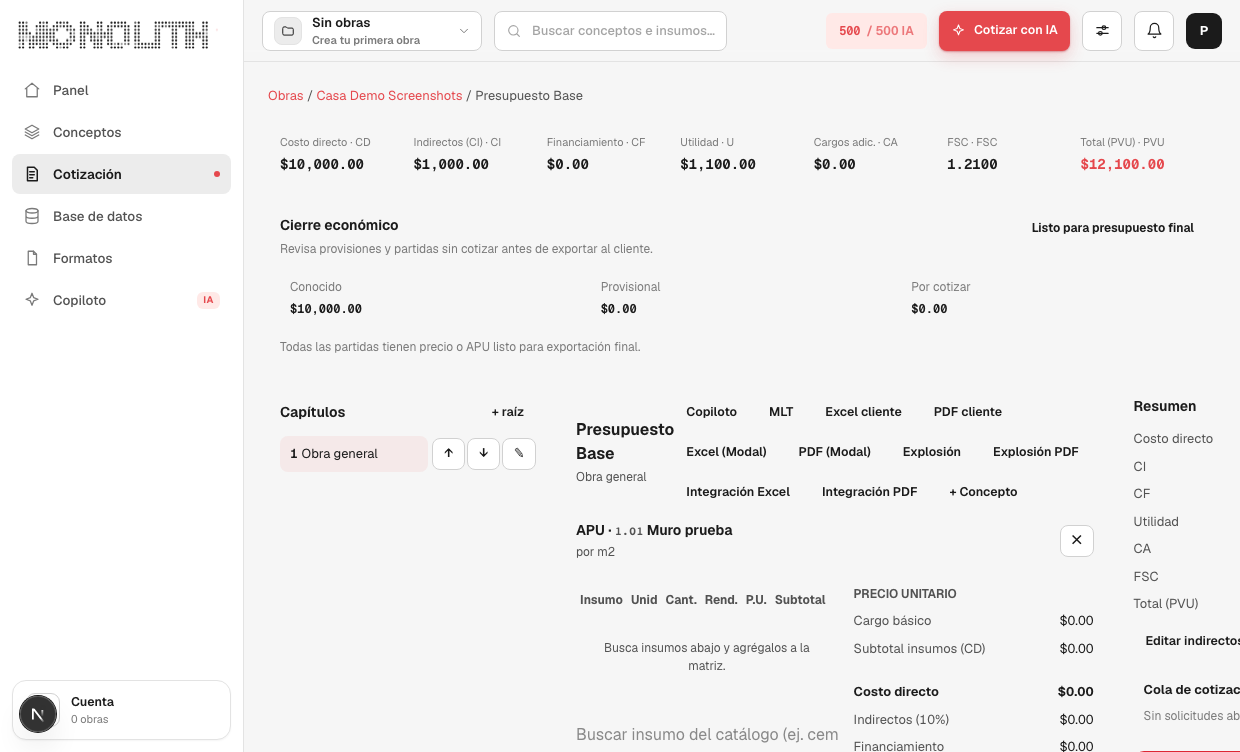Export Explosión PDF
1240x752 pixels.
click(x=1036, y=452)
